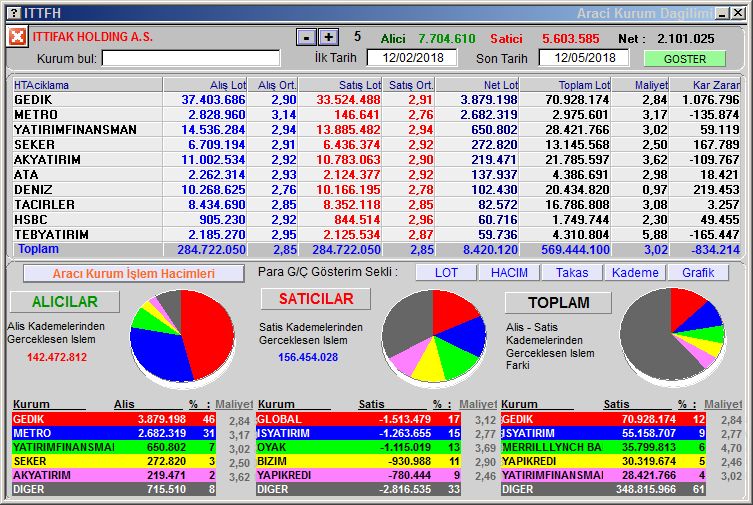The width and height of the screenshot is (753, 505).
Task: Sort by HTAciklama column header
Action: click(87, 85)
